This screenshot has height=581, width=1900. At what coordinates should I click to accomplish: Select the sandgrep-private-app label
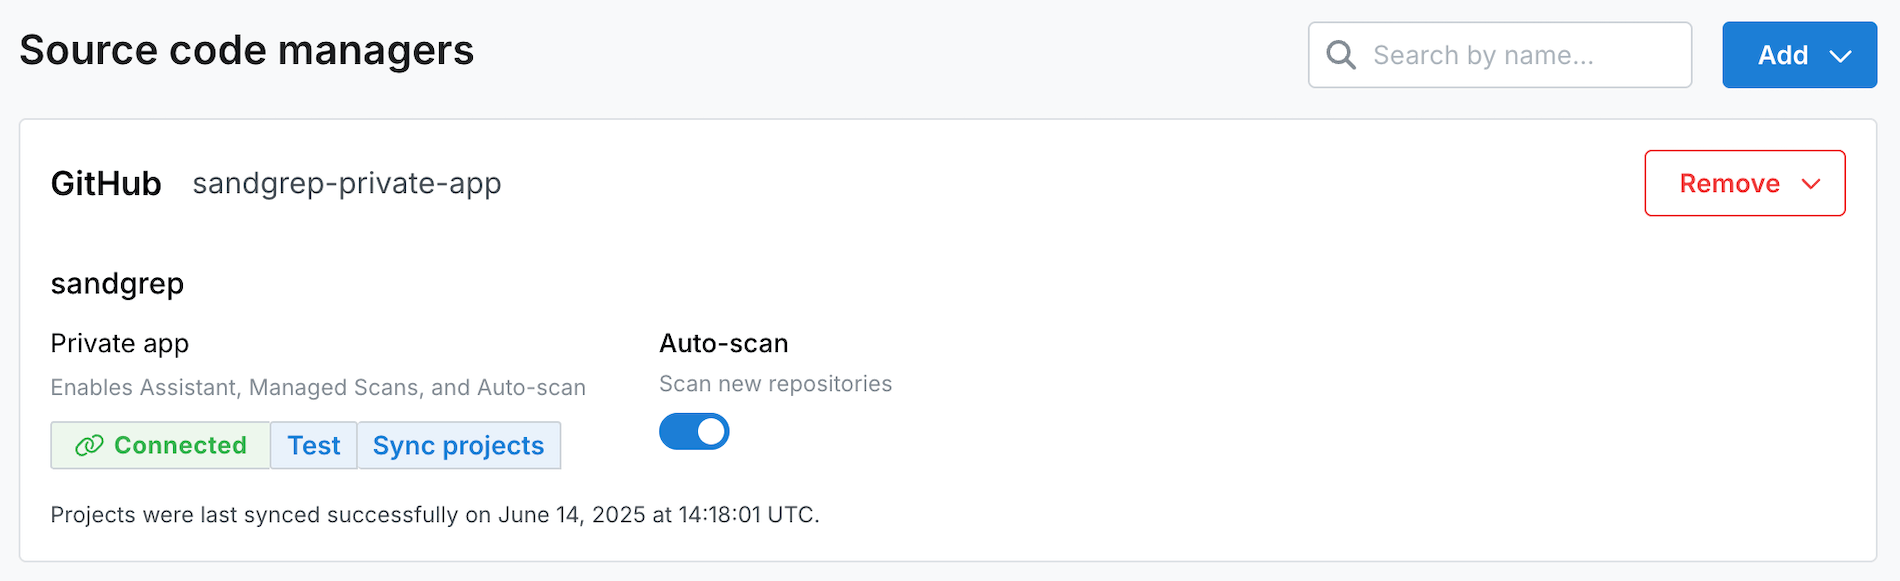347,183
